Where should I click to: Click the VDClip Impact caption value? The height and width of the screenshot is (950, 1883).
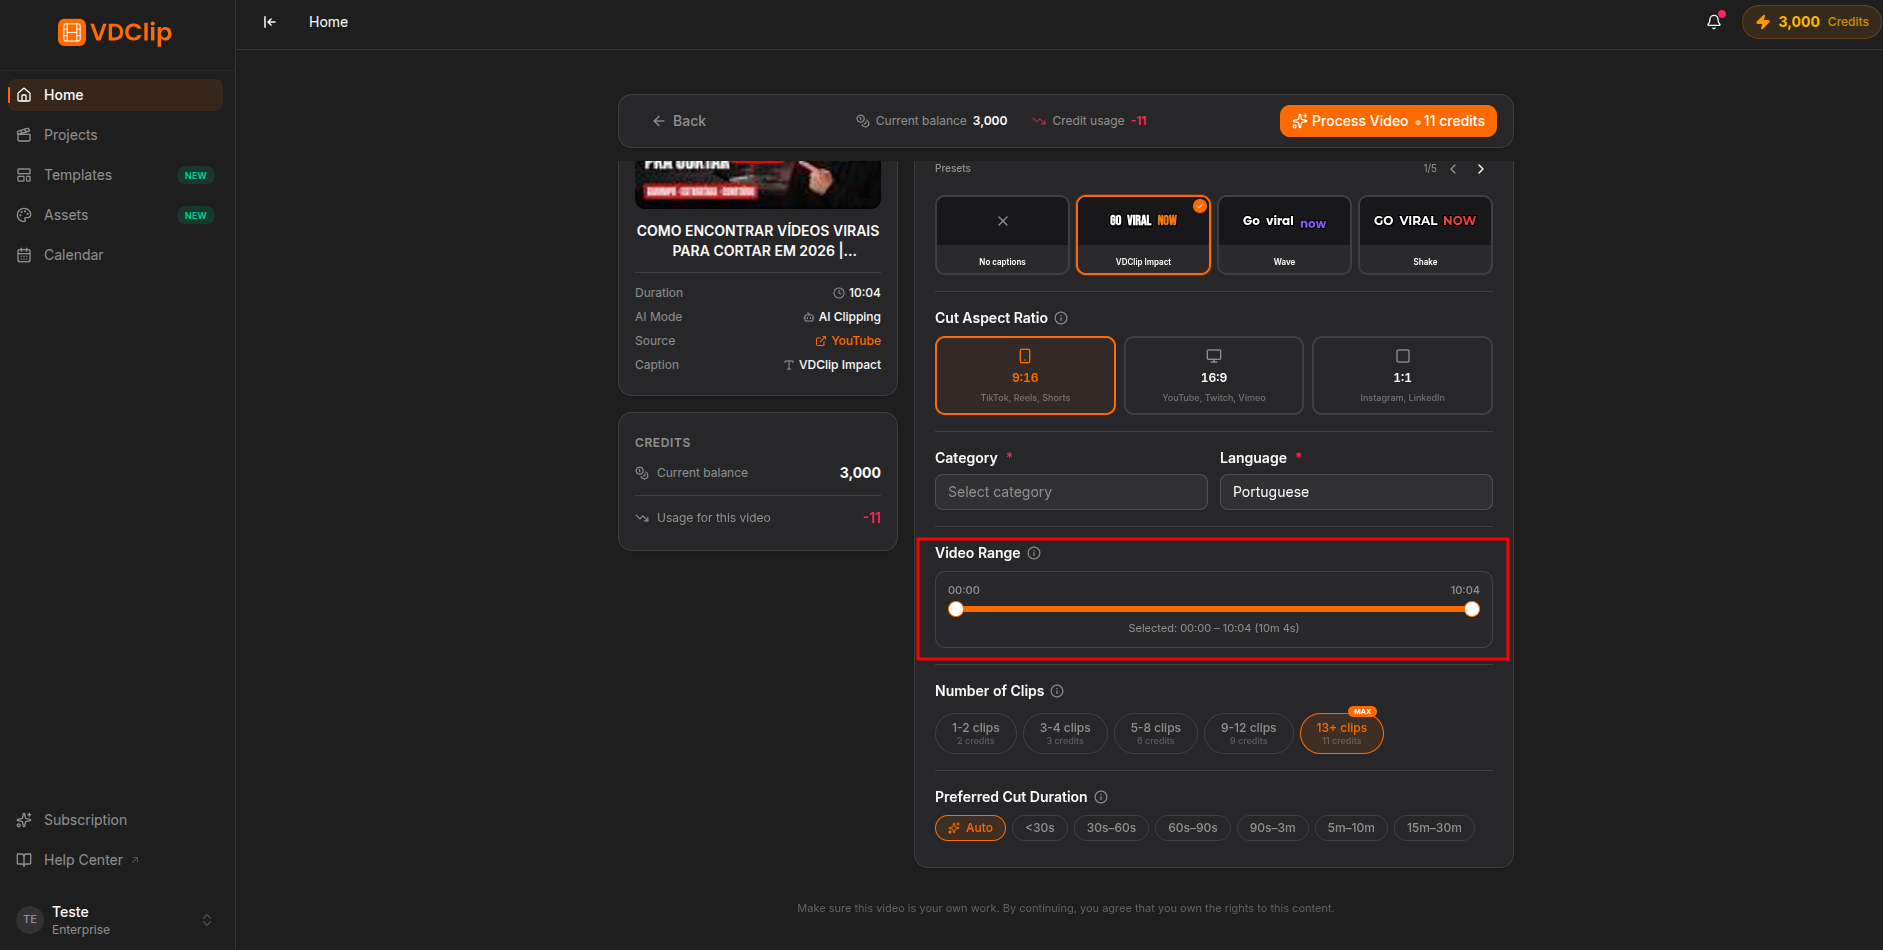coord(832,365)
